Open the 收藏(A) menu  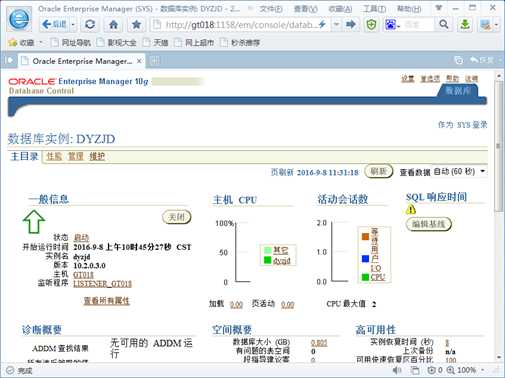click(340, 9)
